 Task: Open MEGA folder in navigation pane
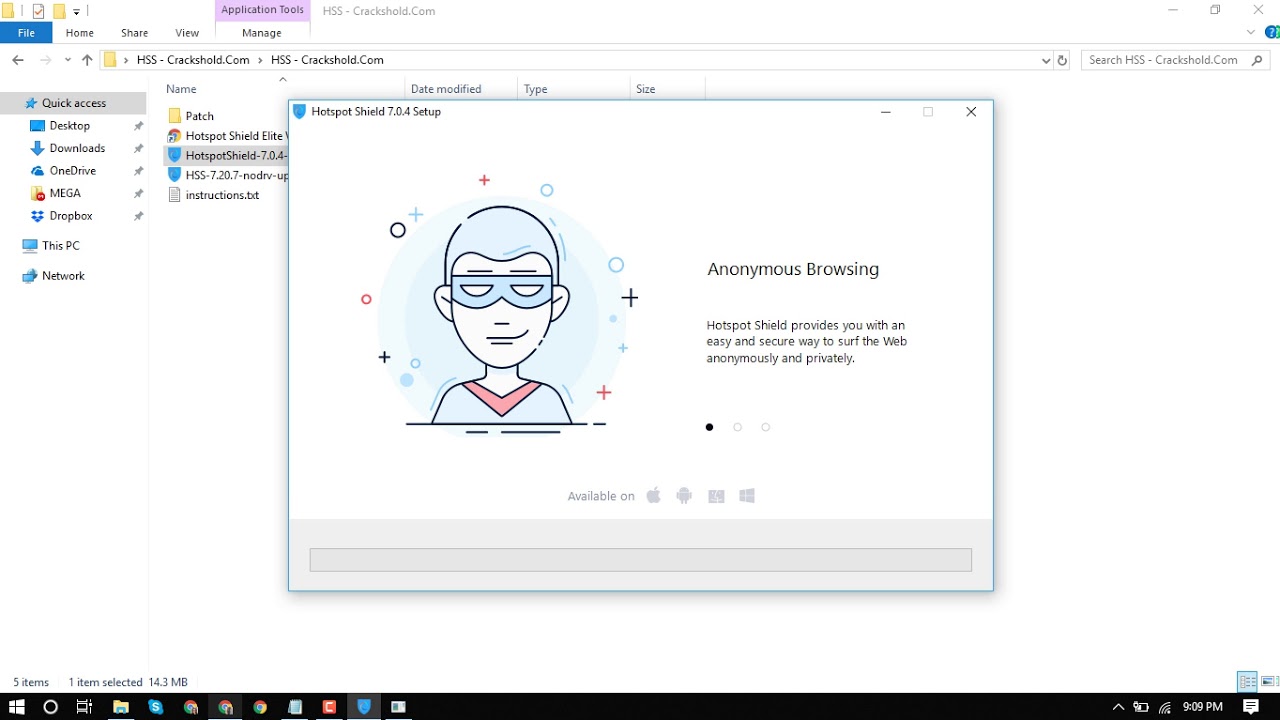[x=65, y=193]
